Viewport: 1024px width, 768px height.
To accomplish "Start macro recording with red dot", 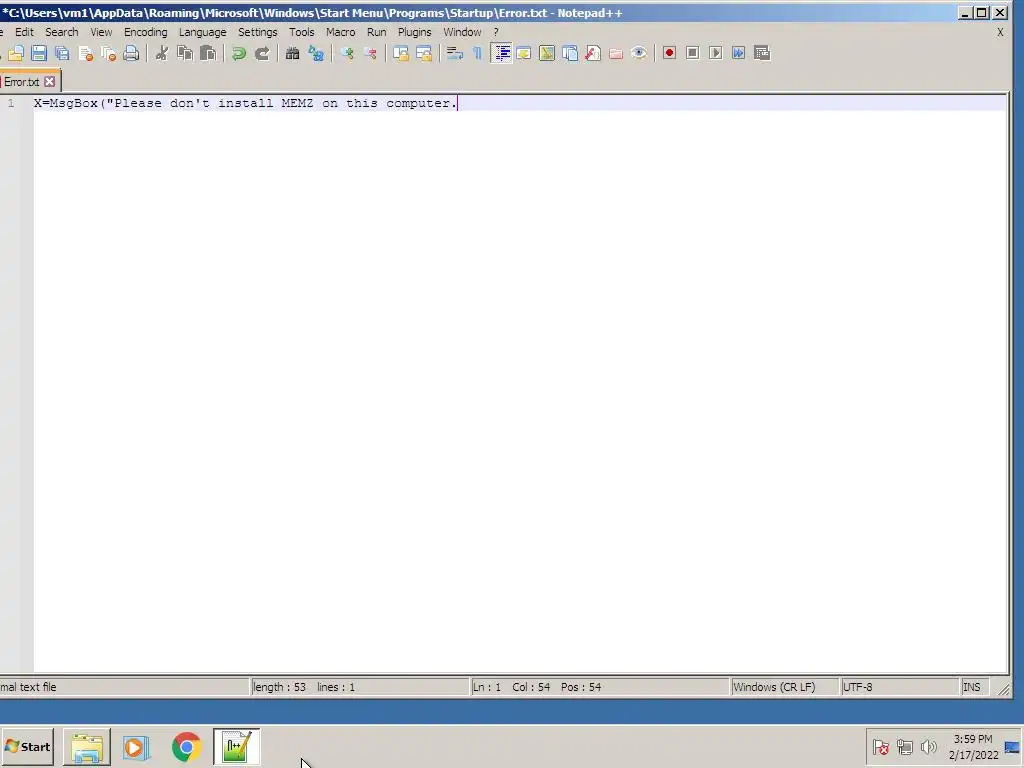I will click(669, 54).
